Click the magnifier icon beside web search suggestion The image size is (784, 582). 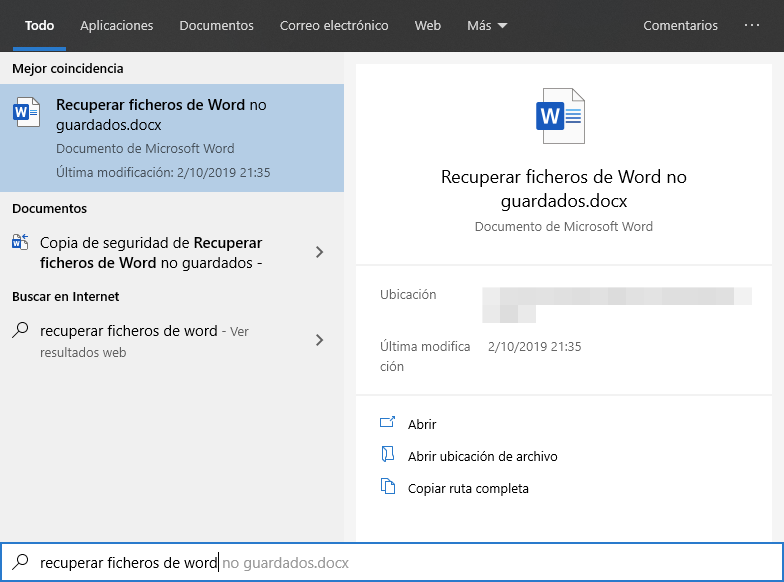coord(20,330)
